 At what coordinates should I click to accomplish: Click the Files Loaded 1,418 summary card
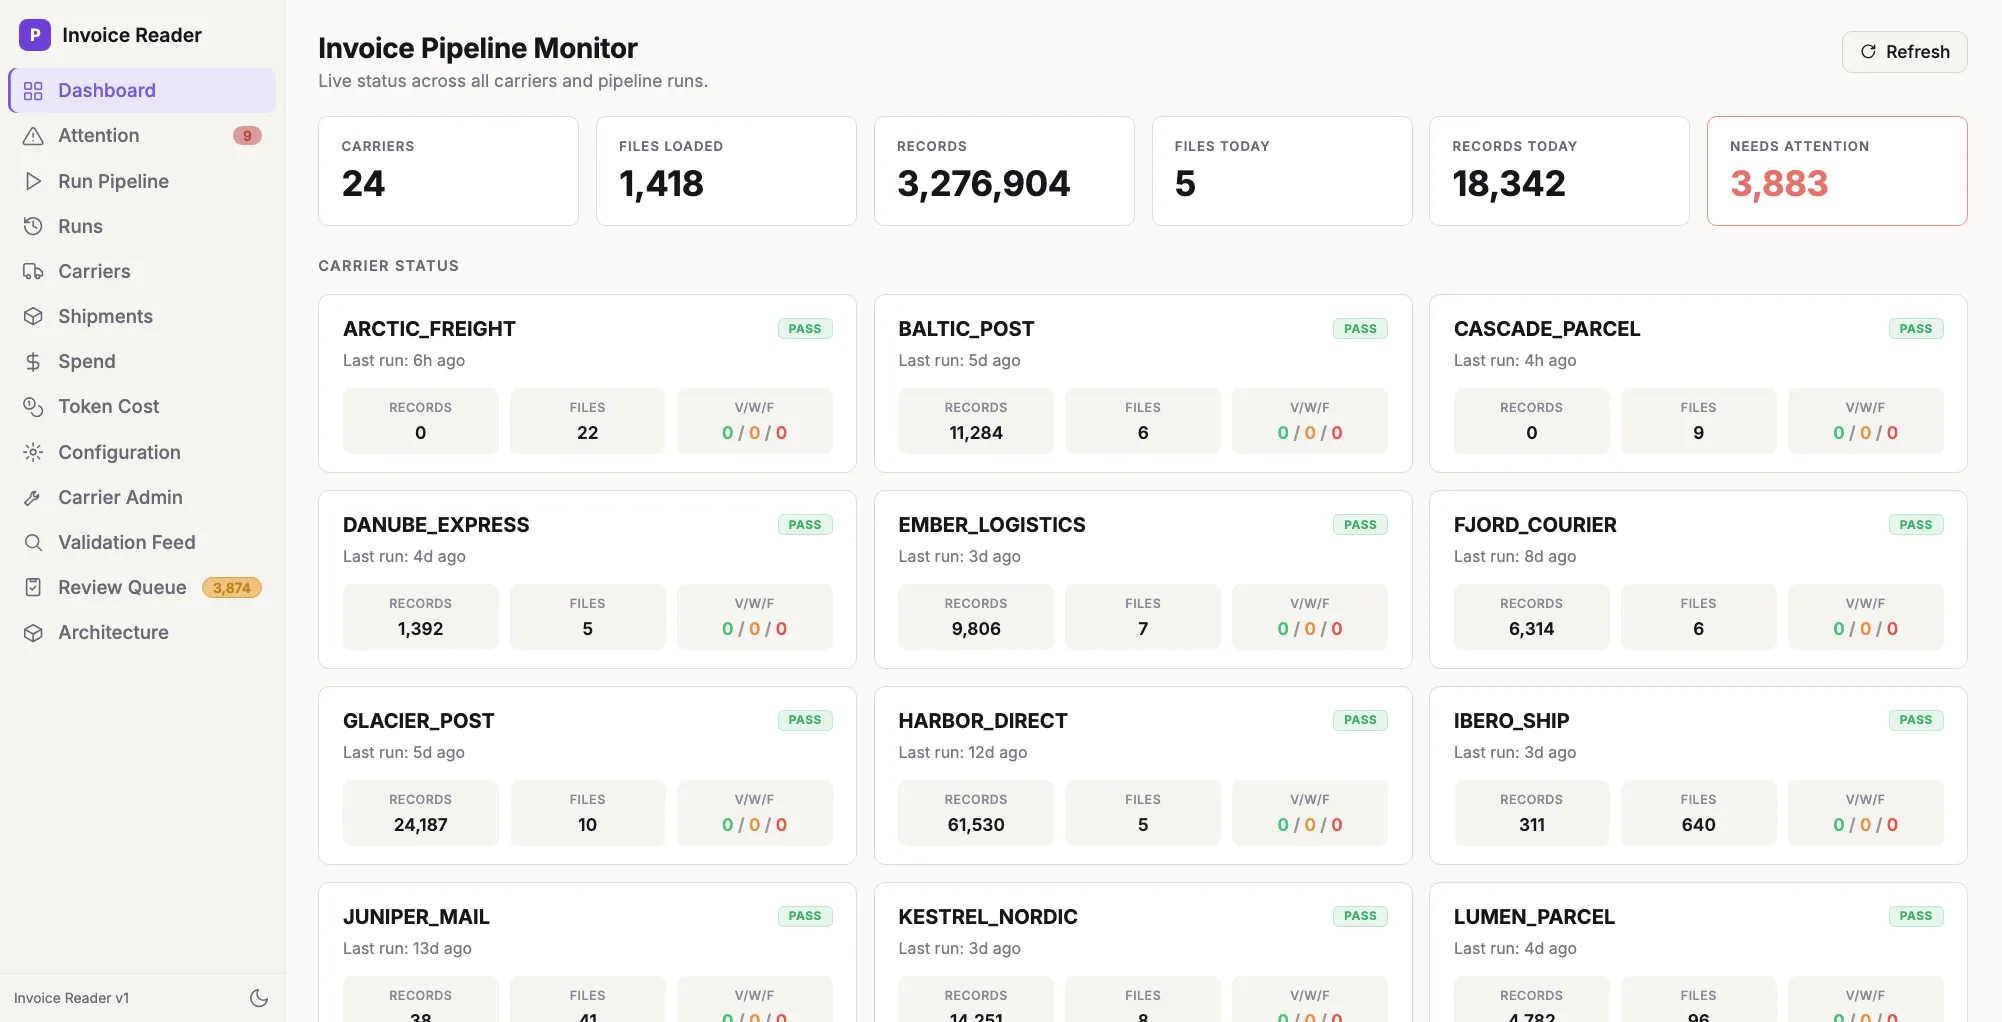coord(726,171)
